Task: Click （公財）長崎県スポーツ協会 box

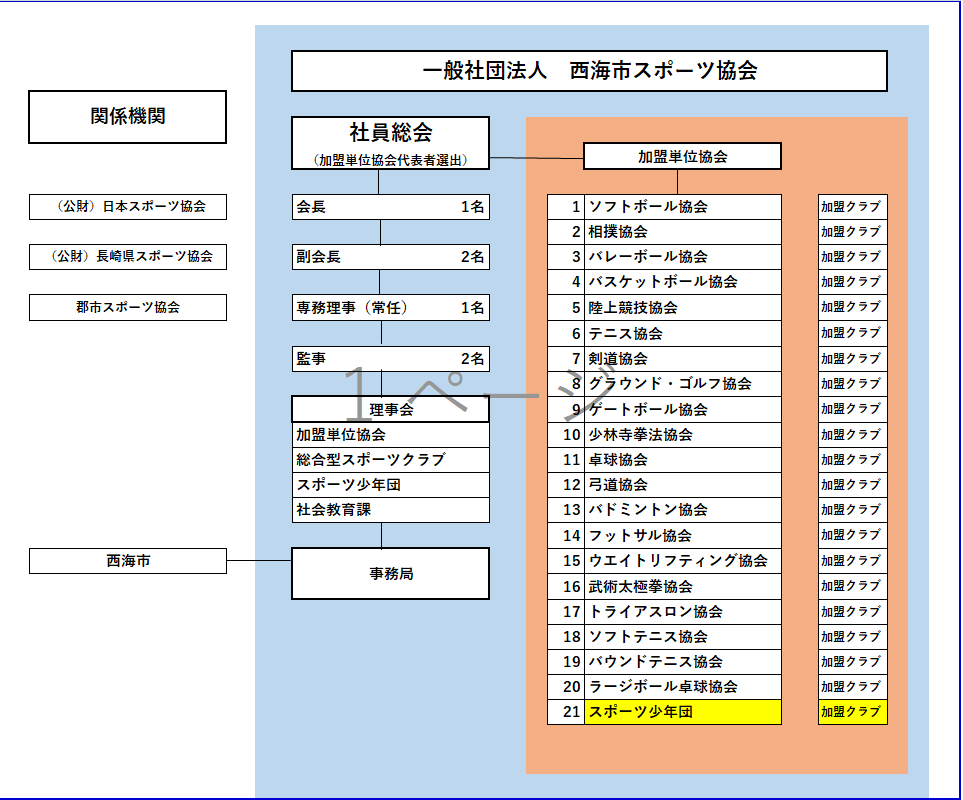Action: tap(128, 257)
